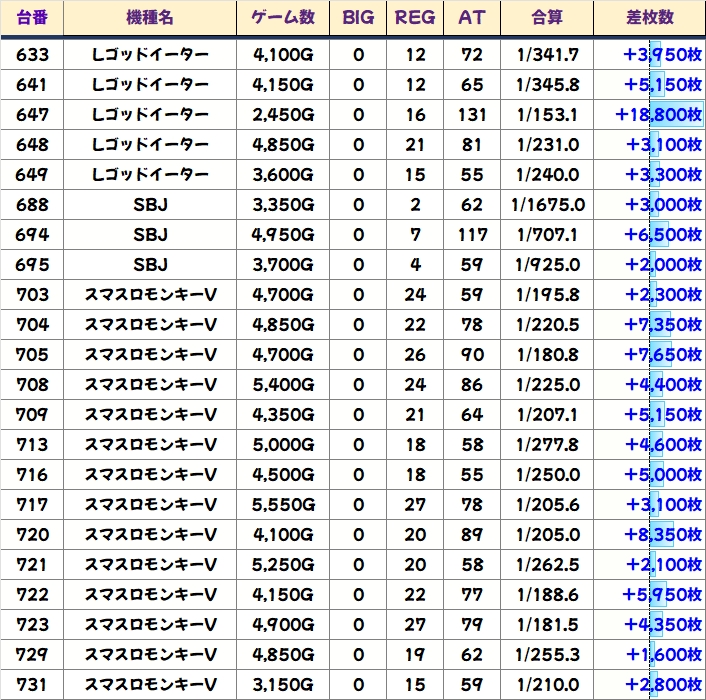Select the 5,550G game count cell
706x700 pixels.
(x=283, y=505)
